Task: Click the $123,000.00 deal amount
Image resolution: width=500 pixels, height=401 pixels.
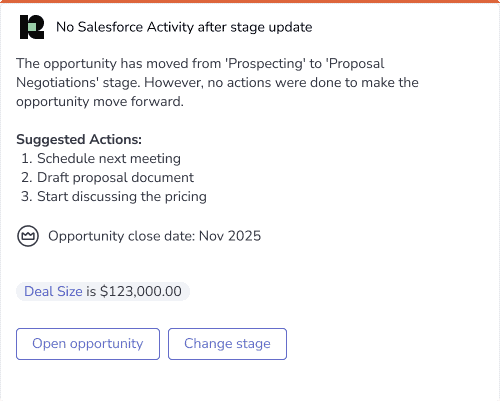Action: pos(141,291)
